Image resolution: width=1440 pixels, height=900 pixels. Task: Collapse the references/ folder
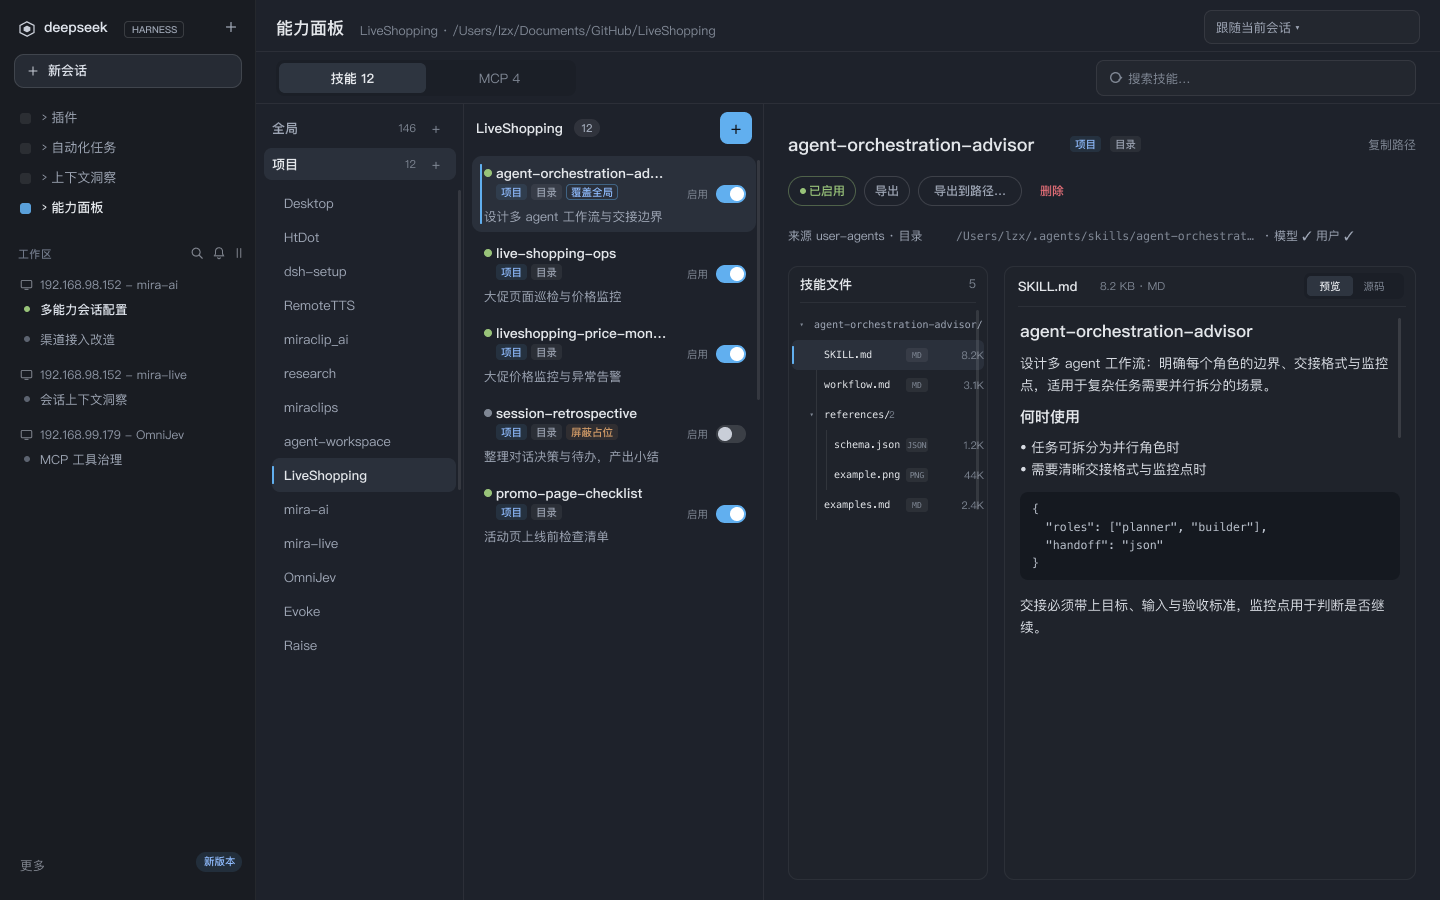[812, 415]
